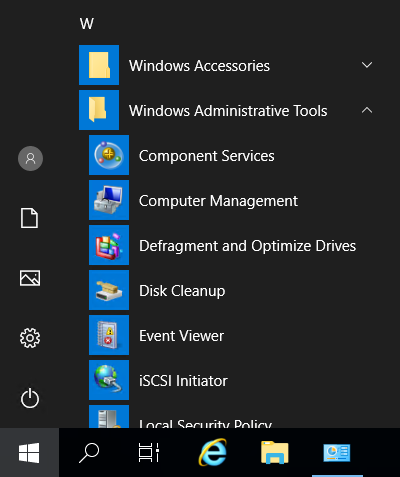Select the Windows Administrative Tools label

(228, 111)
